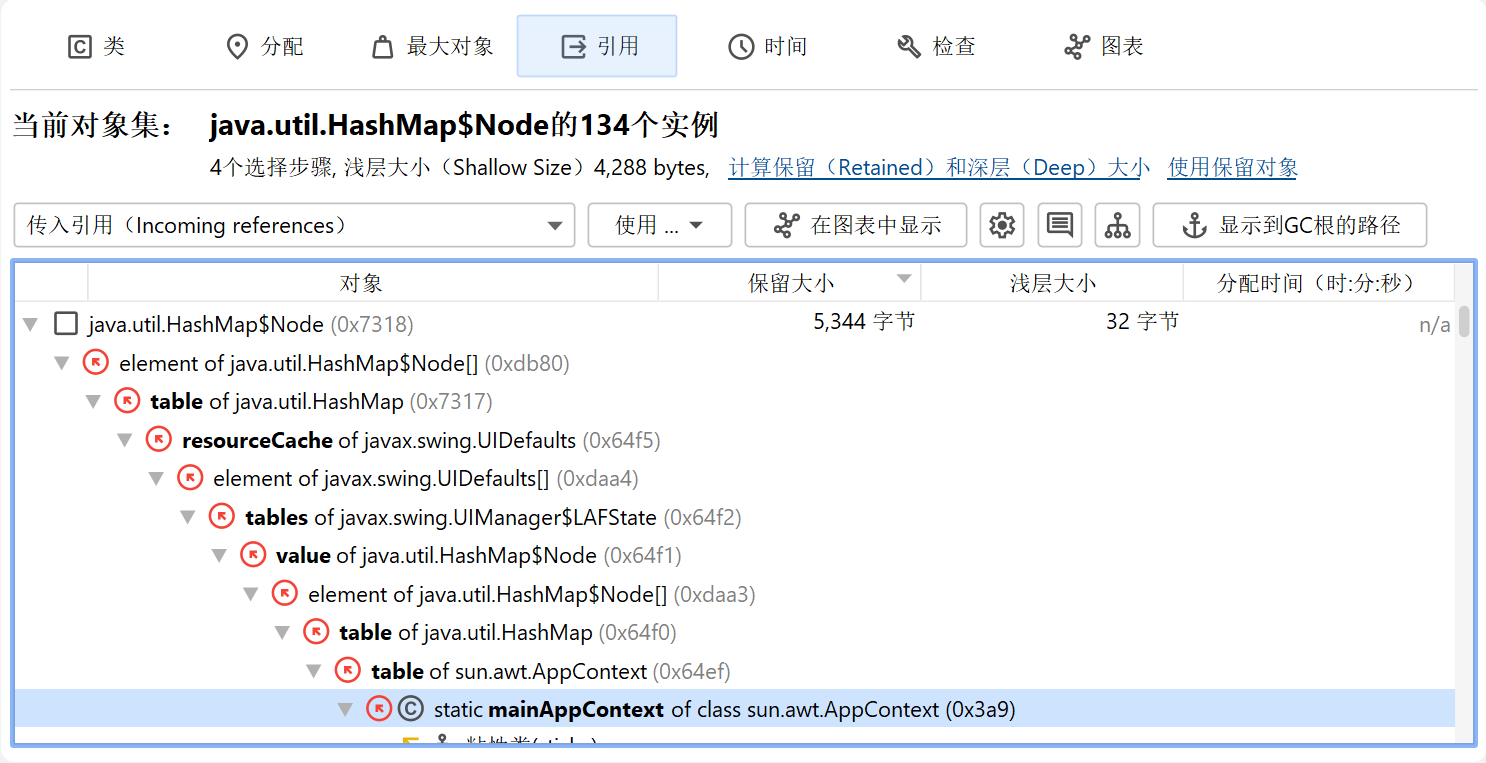The width and height of the screenshot is (1486, 763).
Task: Collapse the java.util.HashMap$Node (0x7318) root row
Action: pyautogui.click(x=31, y=324)
